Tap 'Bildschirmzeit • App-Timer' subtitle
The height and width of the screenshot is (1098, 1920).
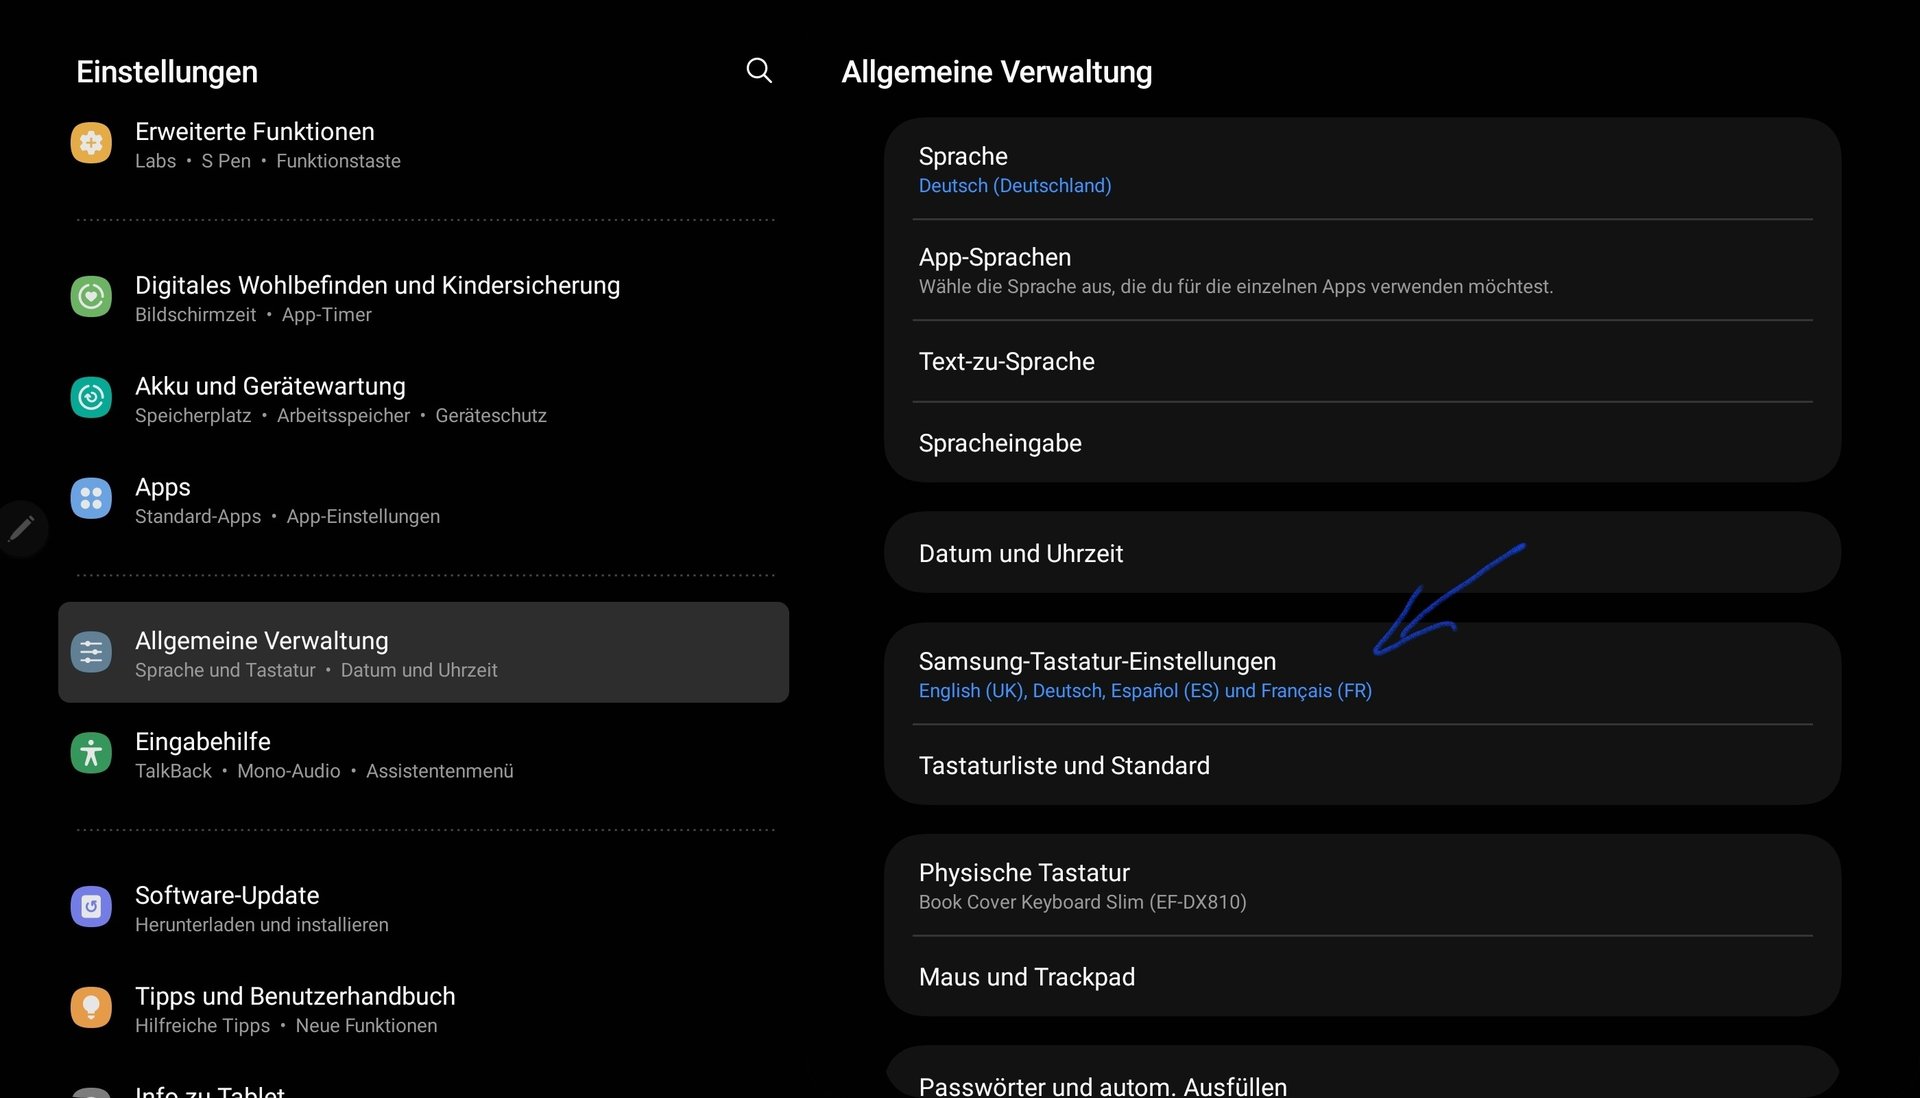253,315
